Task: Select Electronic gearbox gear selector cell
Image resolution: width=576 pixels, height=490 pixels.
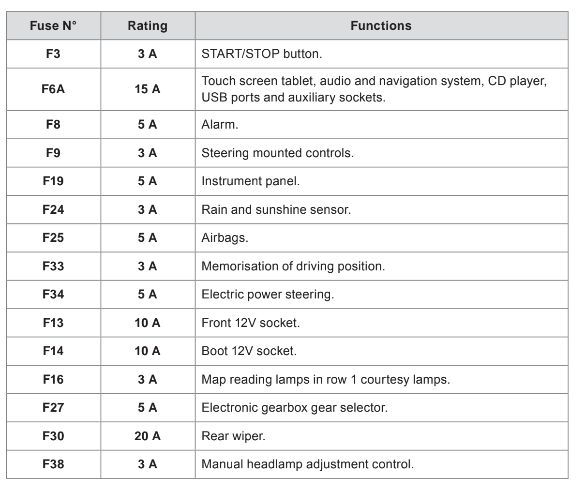Action: (x=382, y=407)
